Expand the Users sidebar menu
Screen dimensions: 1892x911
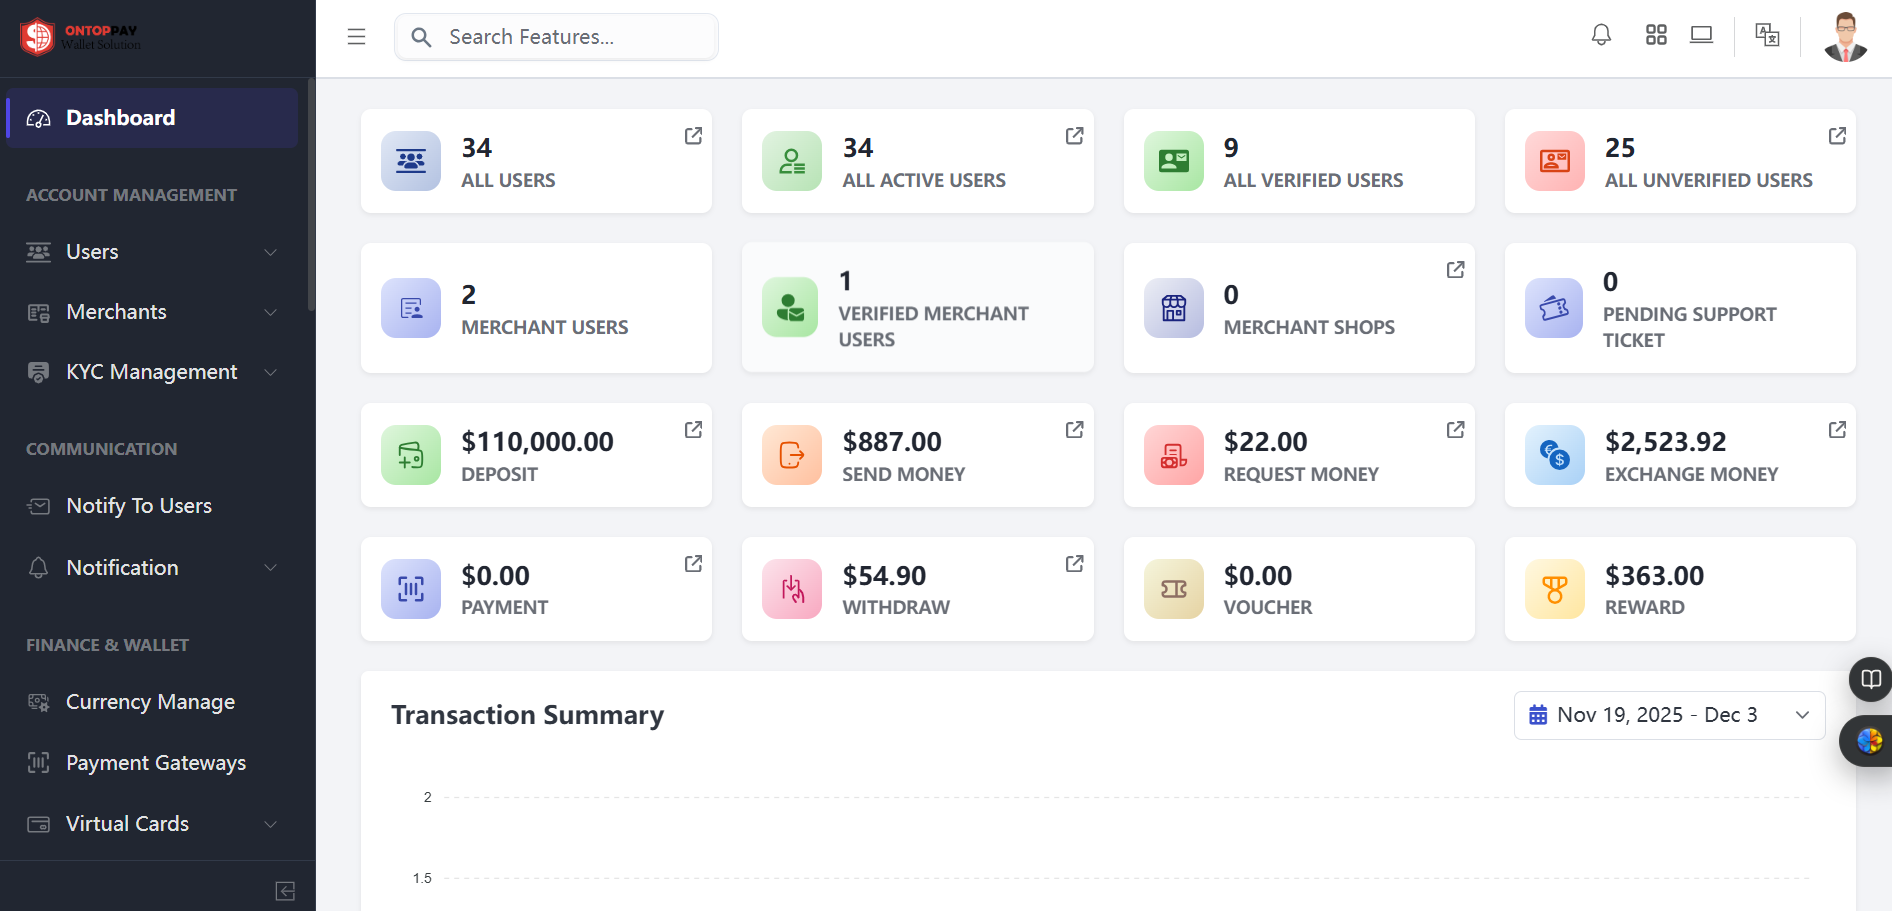pos(152,252)
